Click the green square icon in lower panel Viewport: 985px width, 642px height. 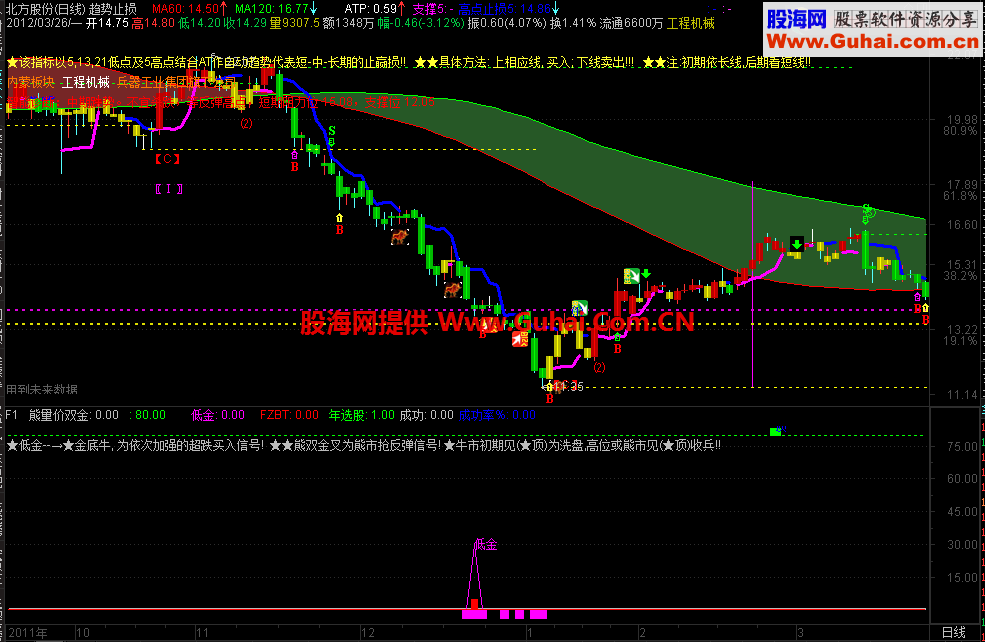(x=775, y=432)
